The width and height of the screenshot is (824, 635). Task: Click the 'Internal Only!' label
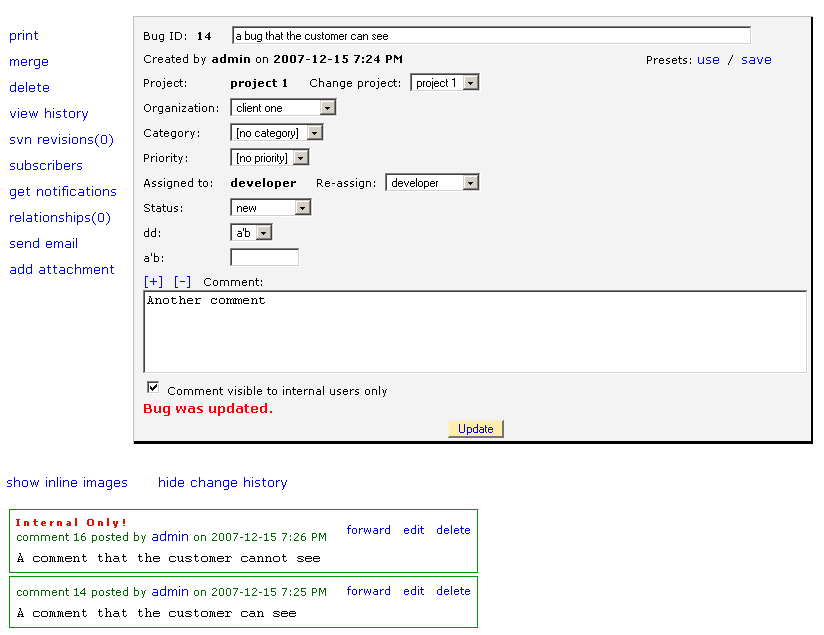coord(71,523)
